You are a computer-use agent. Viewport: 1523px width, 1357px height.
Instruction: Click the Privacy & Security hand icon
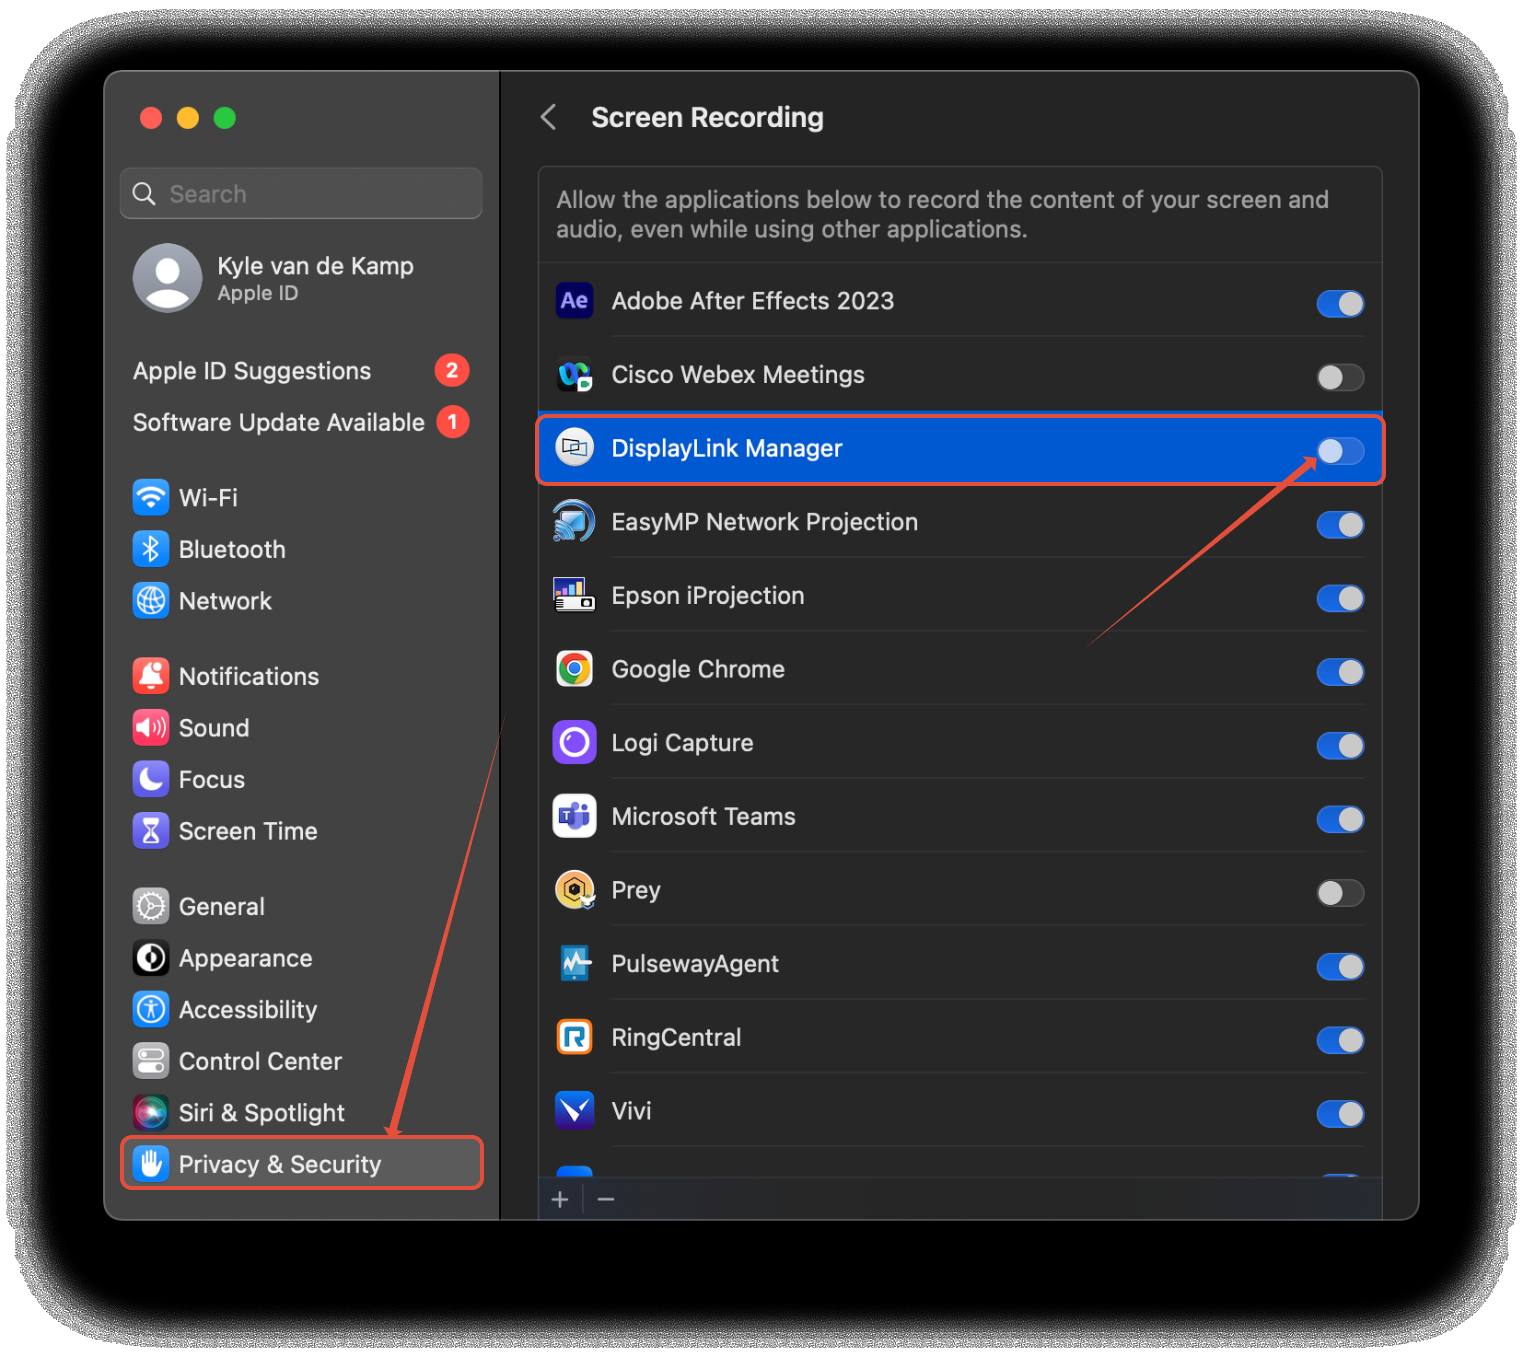tap(151, 1164)
